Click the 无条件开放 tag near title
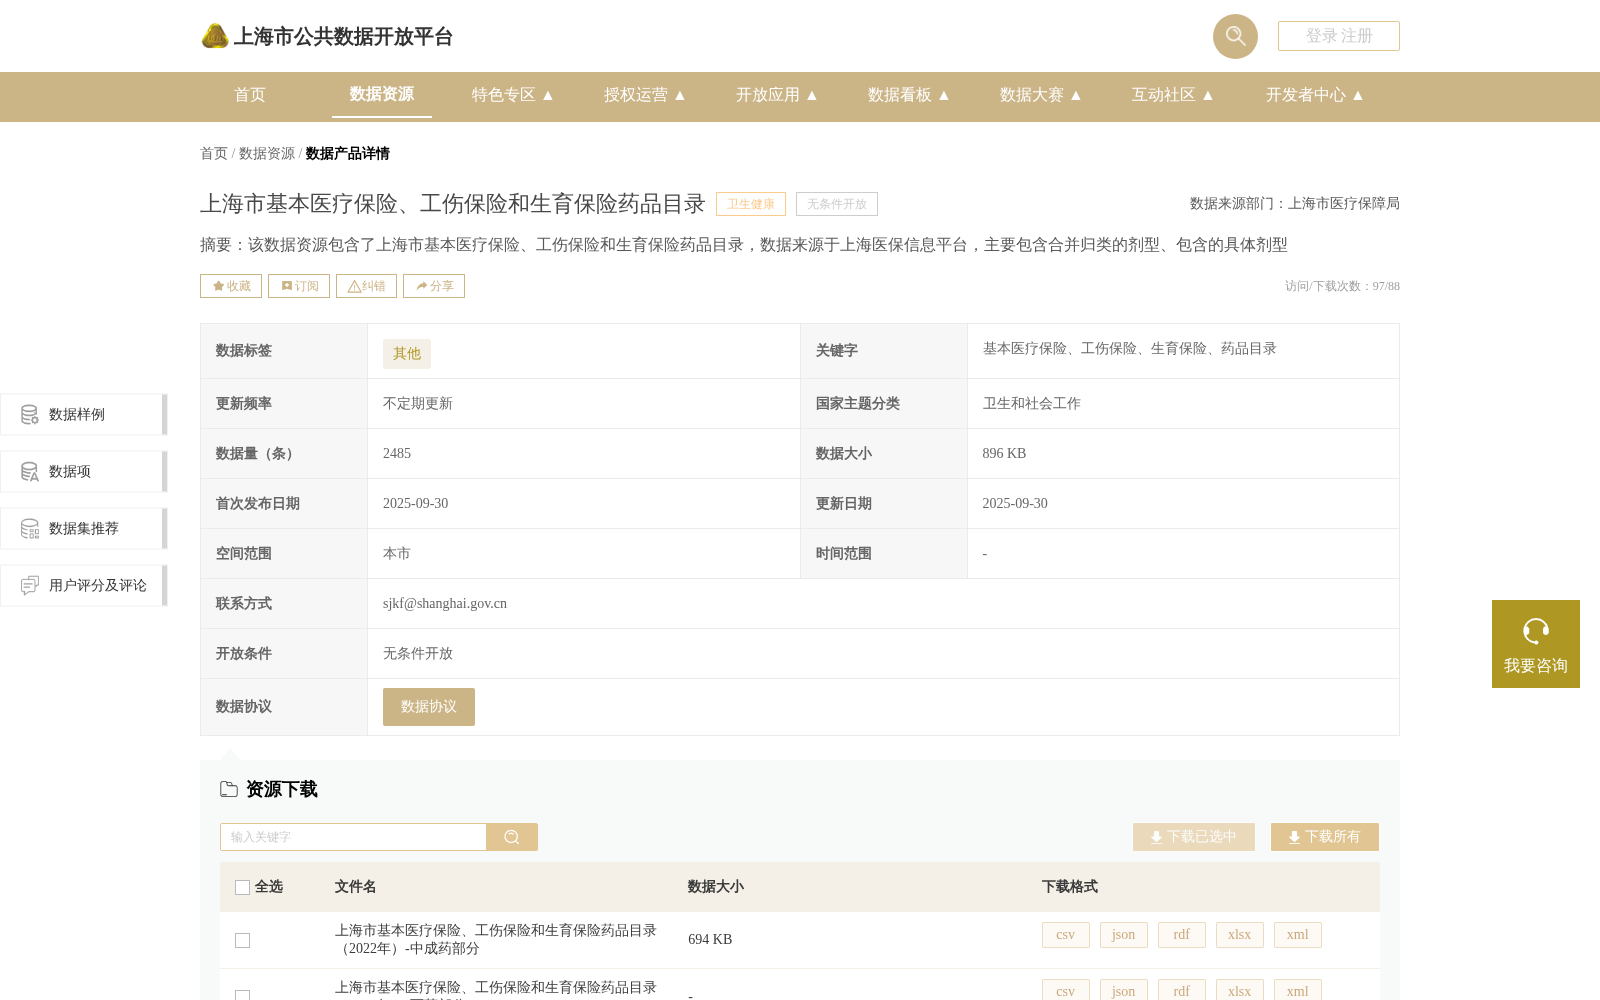1600x1000 pixels. point(837,204)
